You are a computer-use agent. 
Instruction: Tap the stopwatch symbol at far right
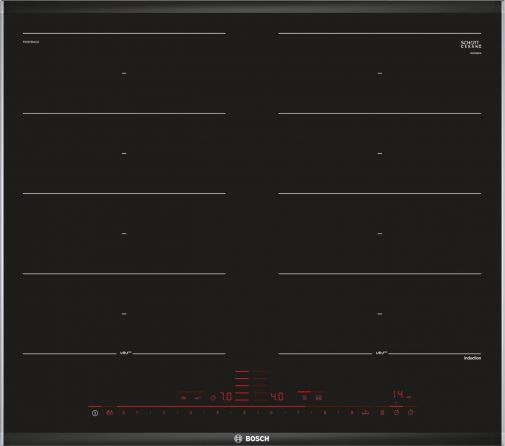[x=411, y=413]
